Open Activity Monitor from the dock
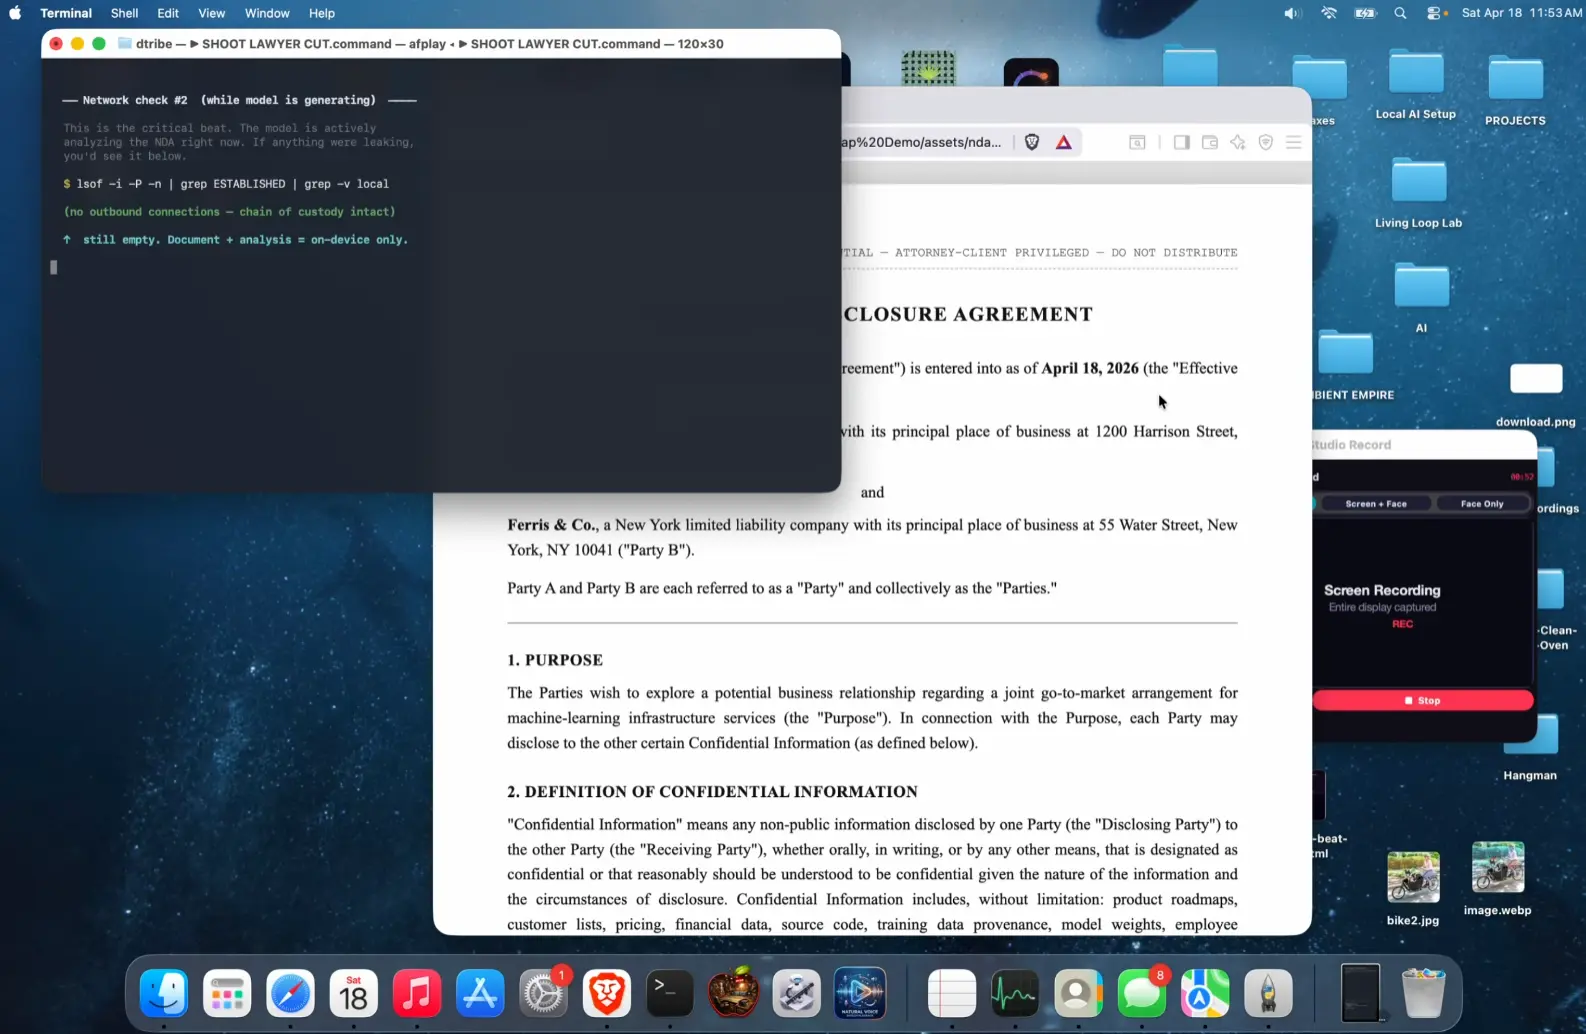This screenshot has width=1586, height=1034. 1015,993
